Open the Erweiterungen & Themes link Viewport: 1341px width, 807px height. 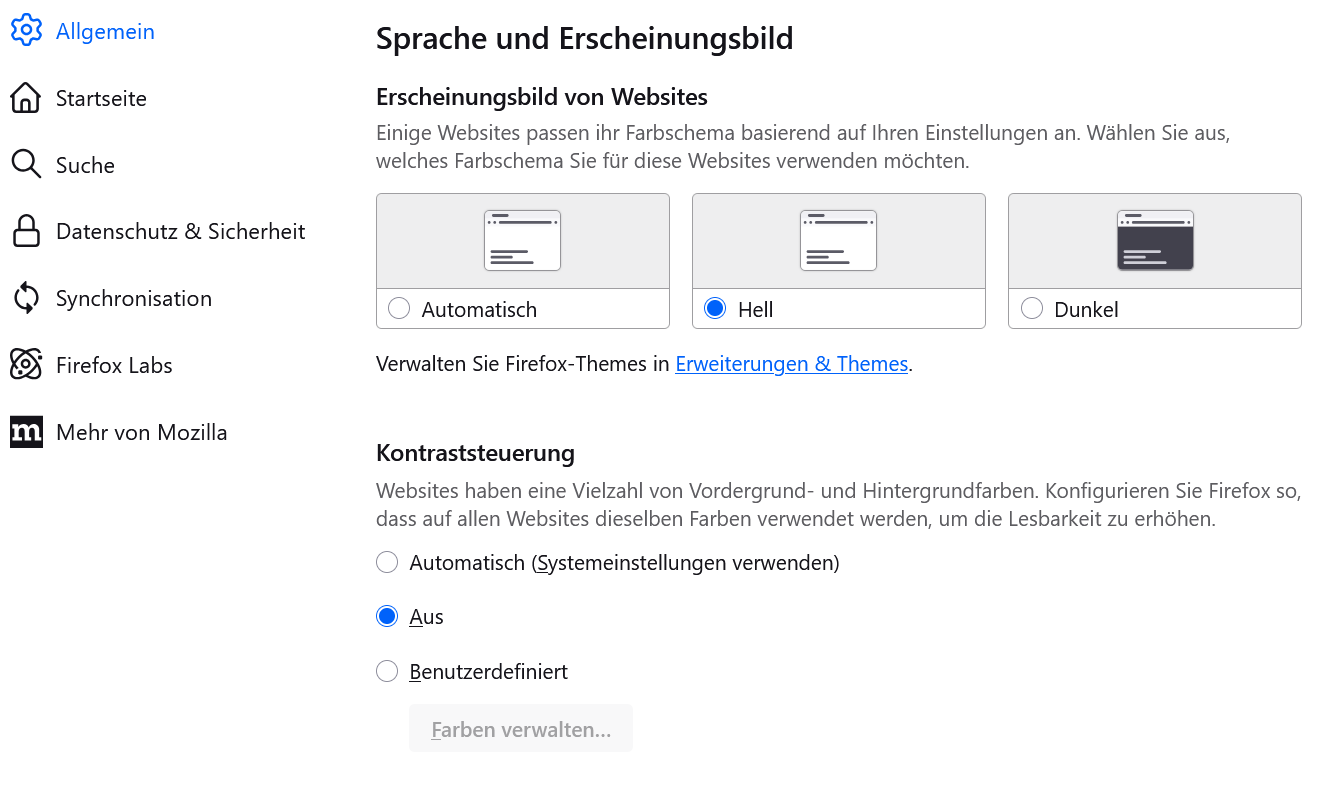791,364
